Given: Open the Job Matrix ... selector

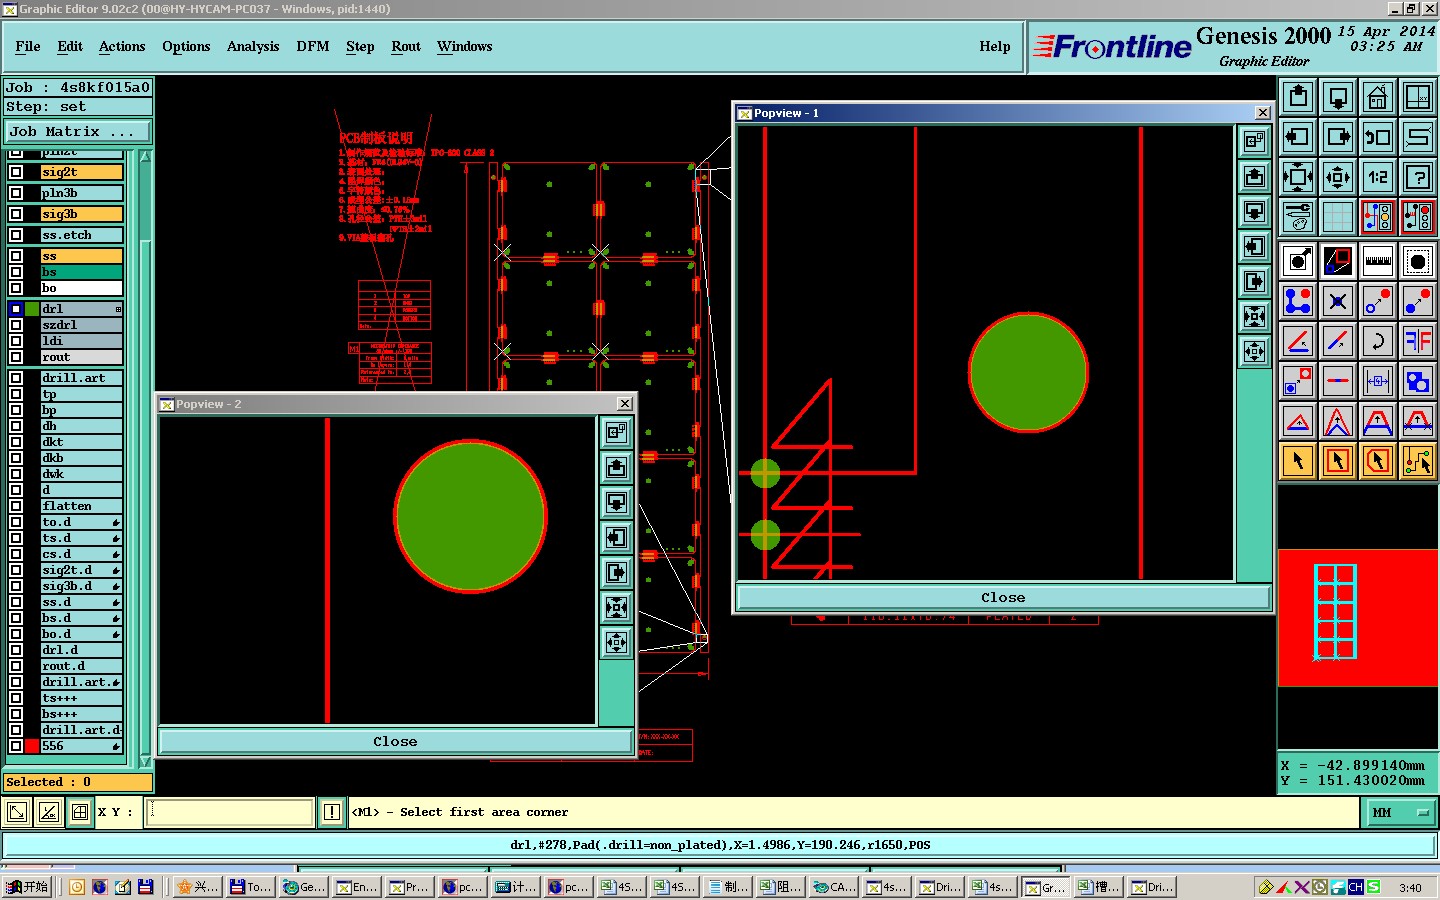Looking at the screenshot, I should [78, 131].
